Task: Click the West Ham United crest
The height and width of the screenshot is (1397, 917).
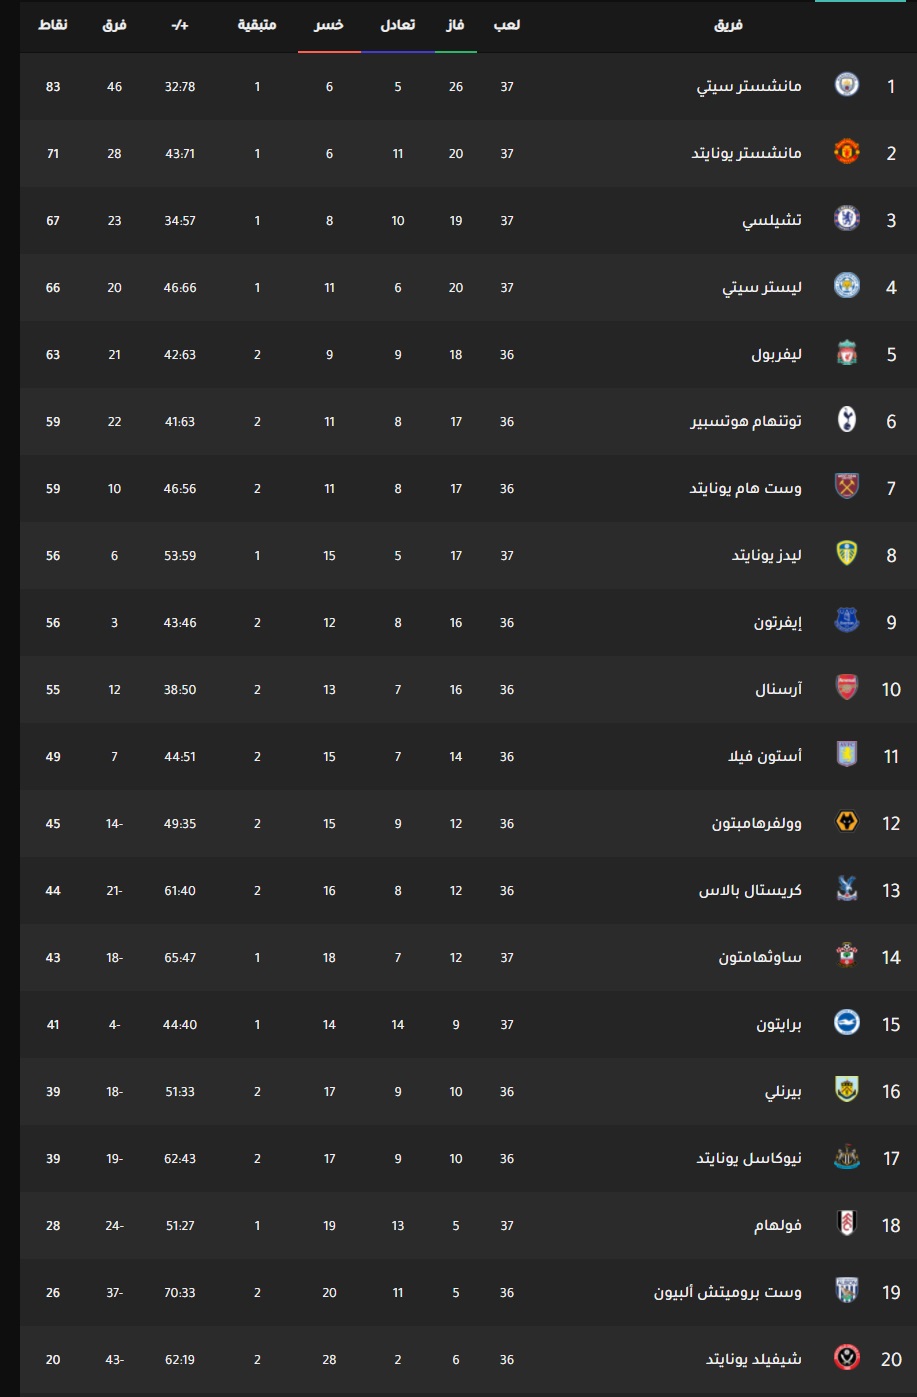Action: [x=847, y=488]
